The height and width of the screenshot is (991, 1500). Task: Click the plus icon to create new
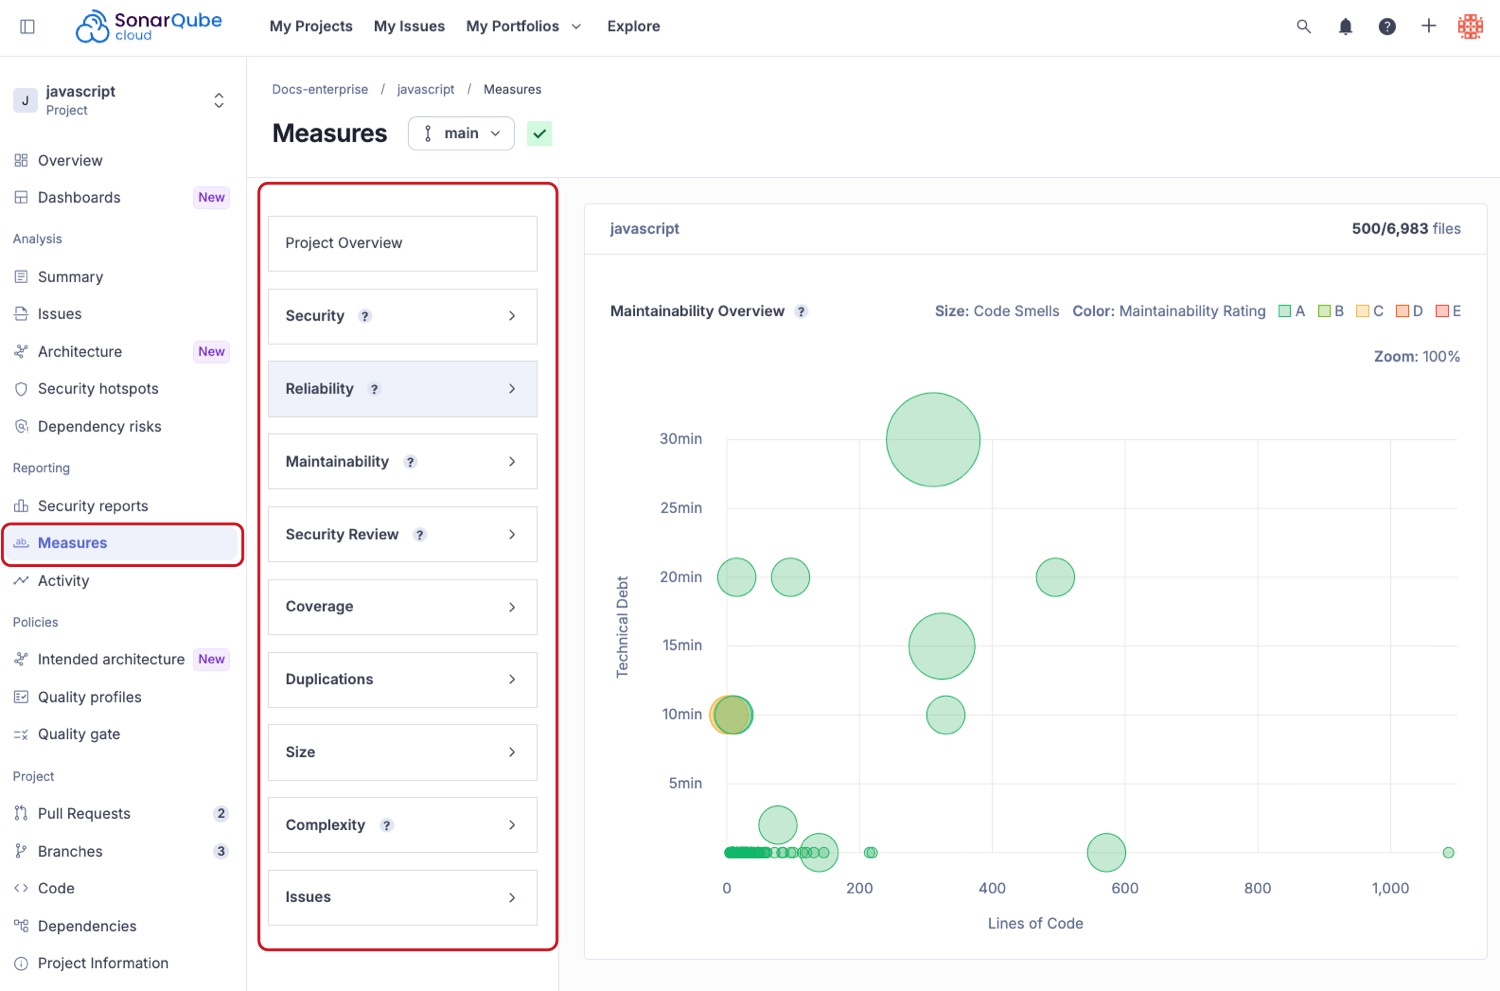pos(1428,27)
